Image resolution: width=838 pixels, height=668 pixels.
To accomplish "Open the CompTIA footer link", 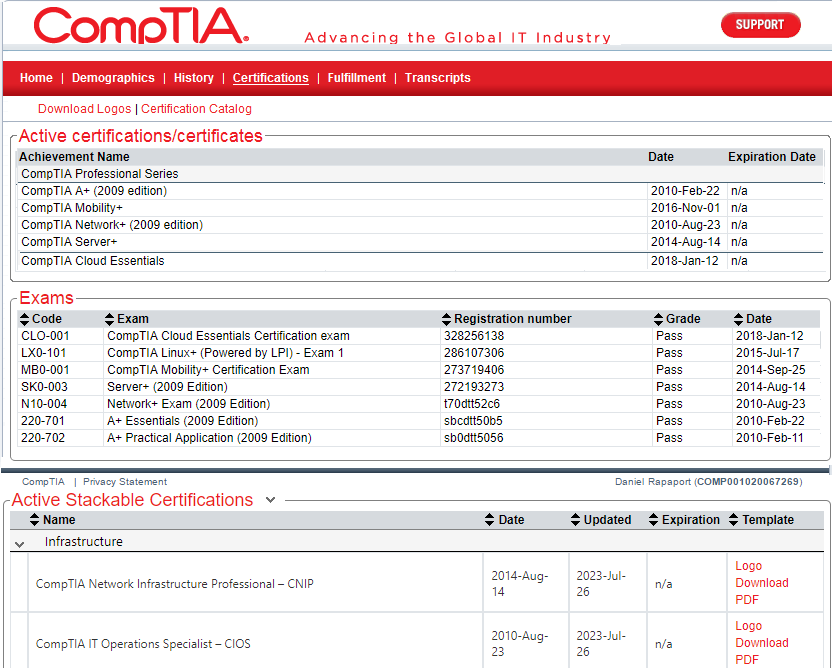I will pos(43,482).
